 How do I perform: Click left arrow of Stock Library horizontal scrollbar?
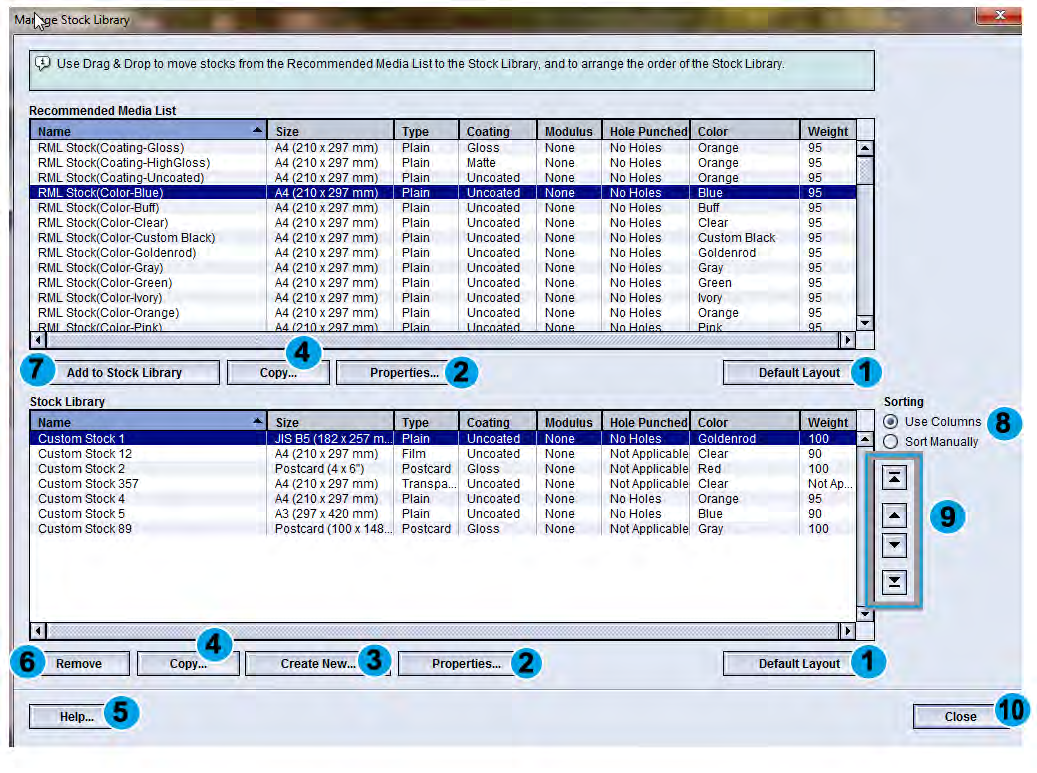tap(38, 631)
